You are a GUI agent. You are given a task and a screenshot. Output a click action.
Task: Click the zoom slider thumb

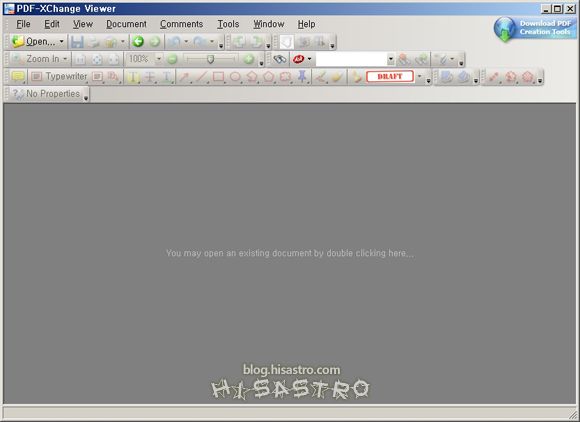(210, 59)
